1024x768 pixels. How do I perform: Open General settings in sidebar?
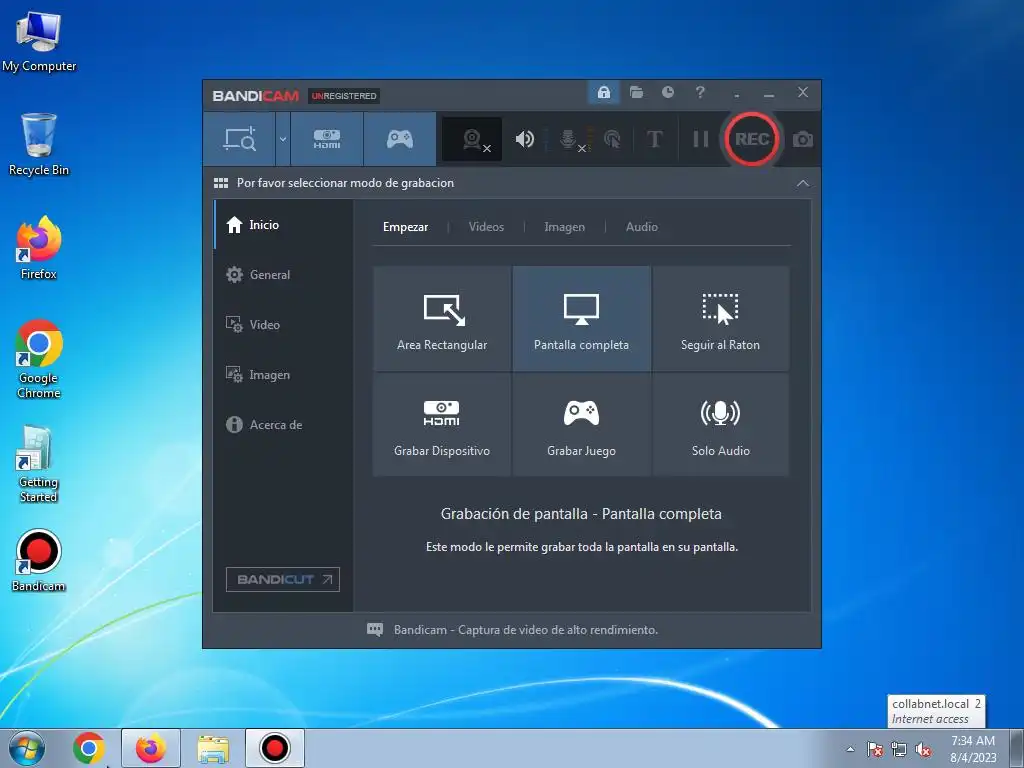283,275
